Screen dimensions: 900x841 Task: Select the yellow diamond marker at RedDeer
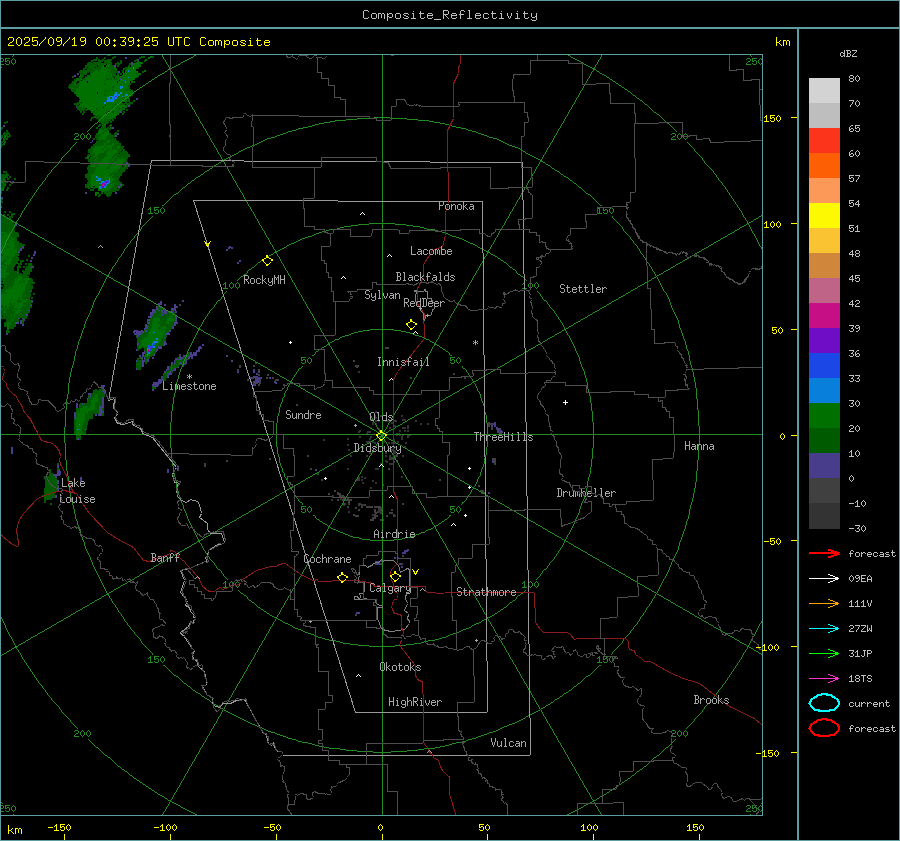coord(411,325)
